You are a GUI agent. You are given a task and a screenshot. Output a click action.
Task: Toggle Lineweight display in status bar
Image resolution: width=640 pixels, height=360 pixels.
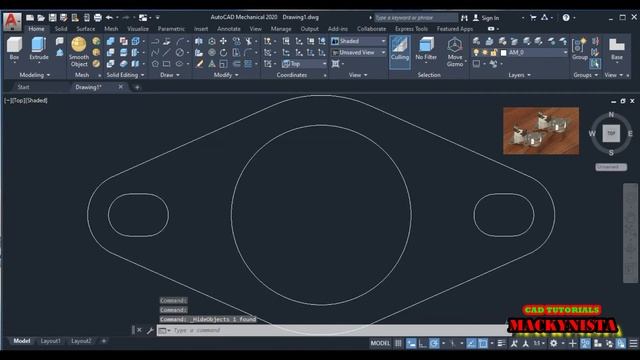[501, 344]
